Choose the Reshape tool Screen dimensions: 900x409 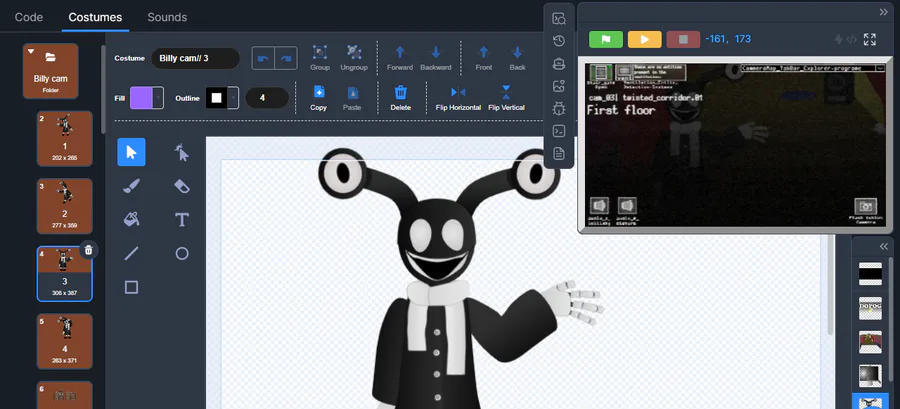(x=182, y=152)
